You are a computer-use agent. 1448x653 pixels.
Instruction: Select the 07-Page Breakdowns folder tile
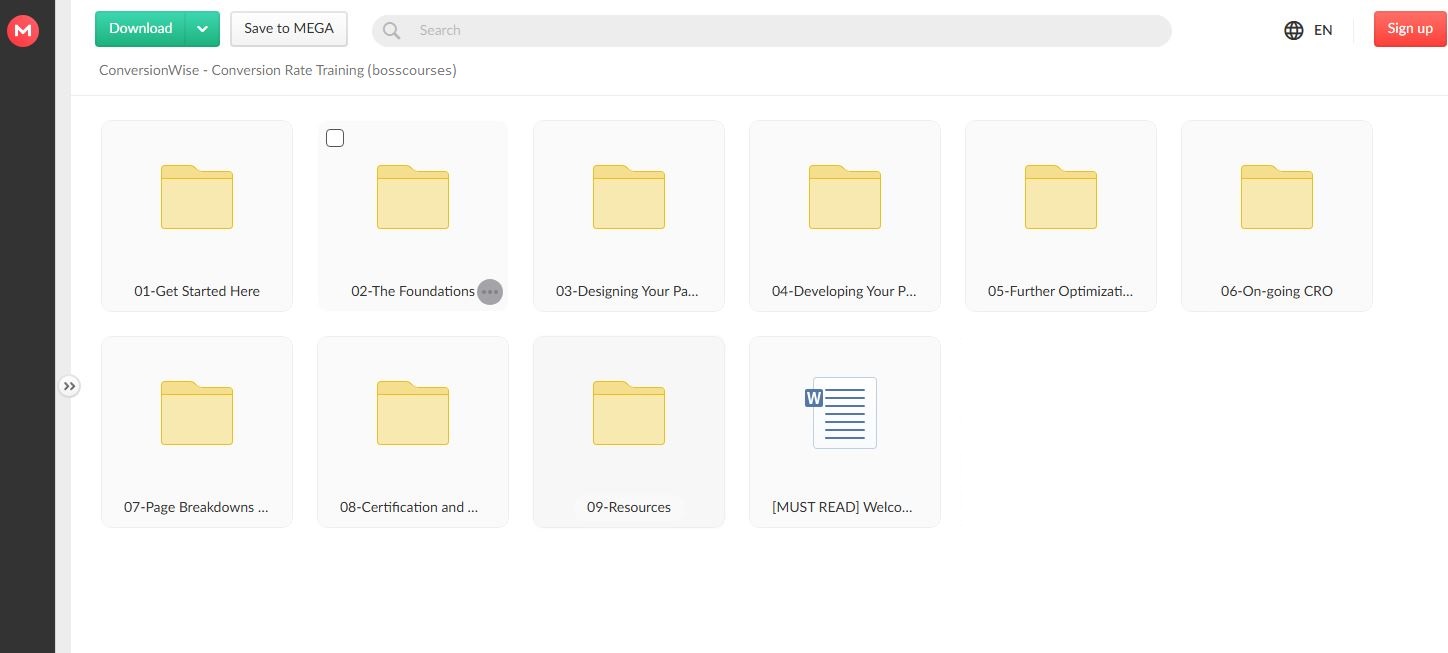[197, 431]
